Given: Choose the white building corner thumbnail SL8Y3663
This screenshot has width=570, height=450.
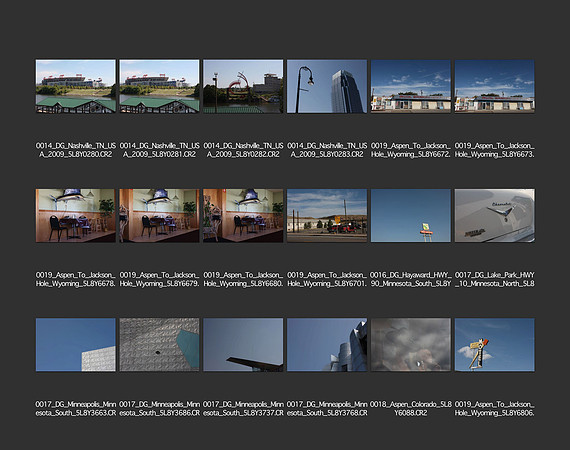Looking at the screenshot, I should (x=76, y=345).
